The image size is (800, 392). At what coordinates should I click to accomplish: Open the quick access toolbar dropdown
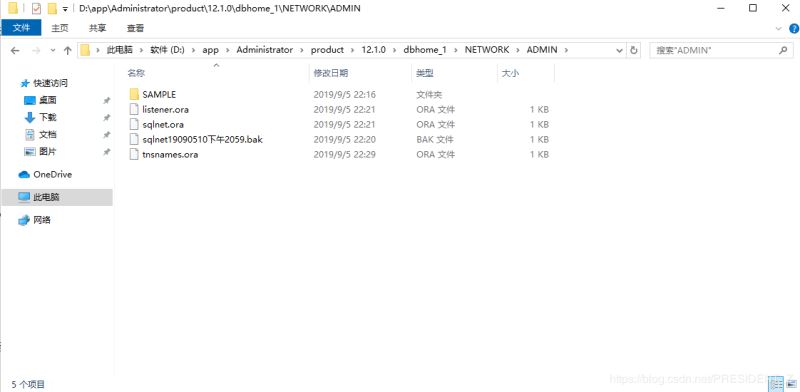(65, 9)
